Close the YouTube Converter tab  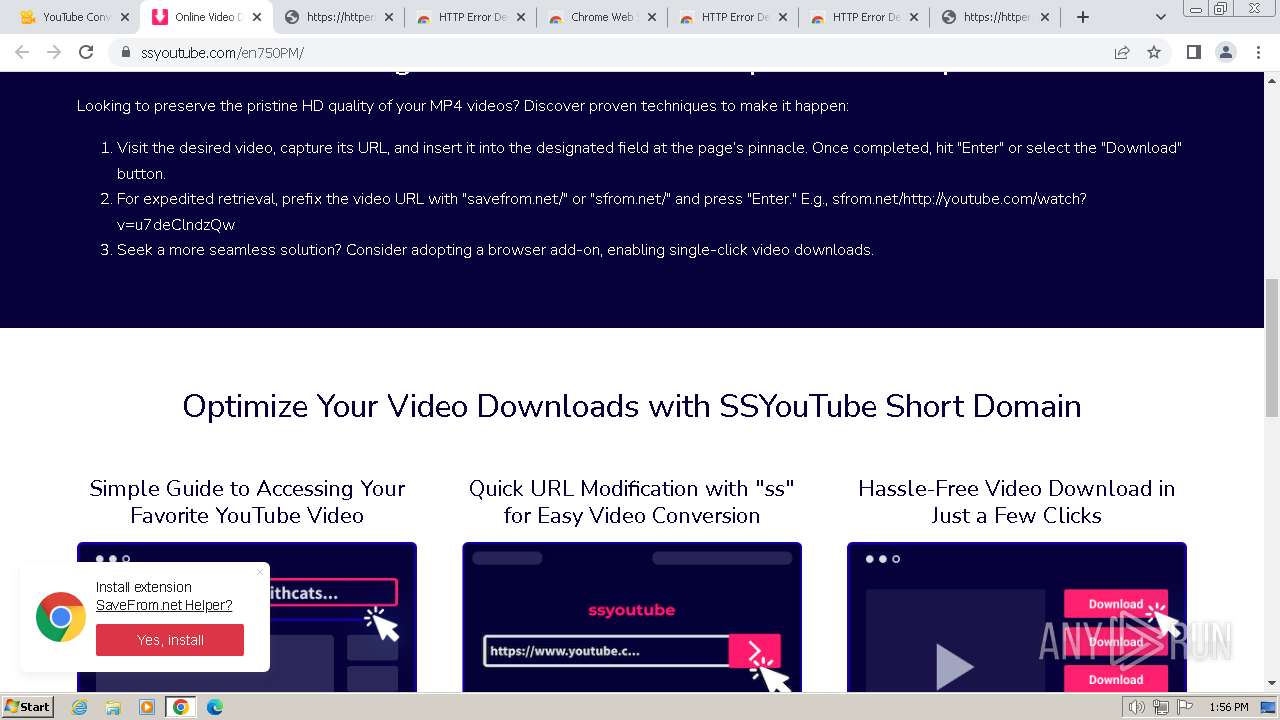coord(125,17)
